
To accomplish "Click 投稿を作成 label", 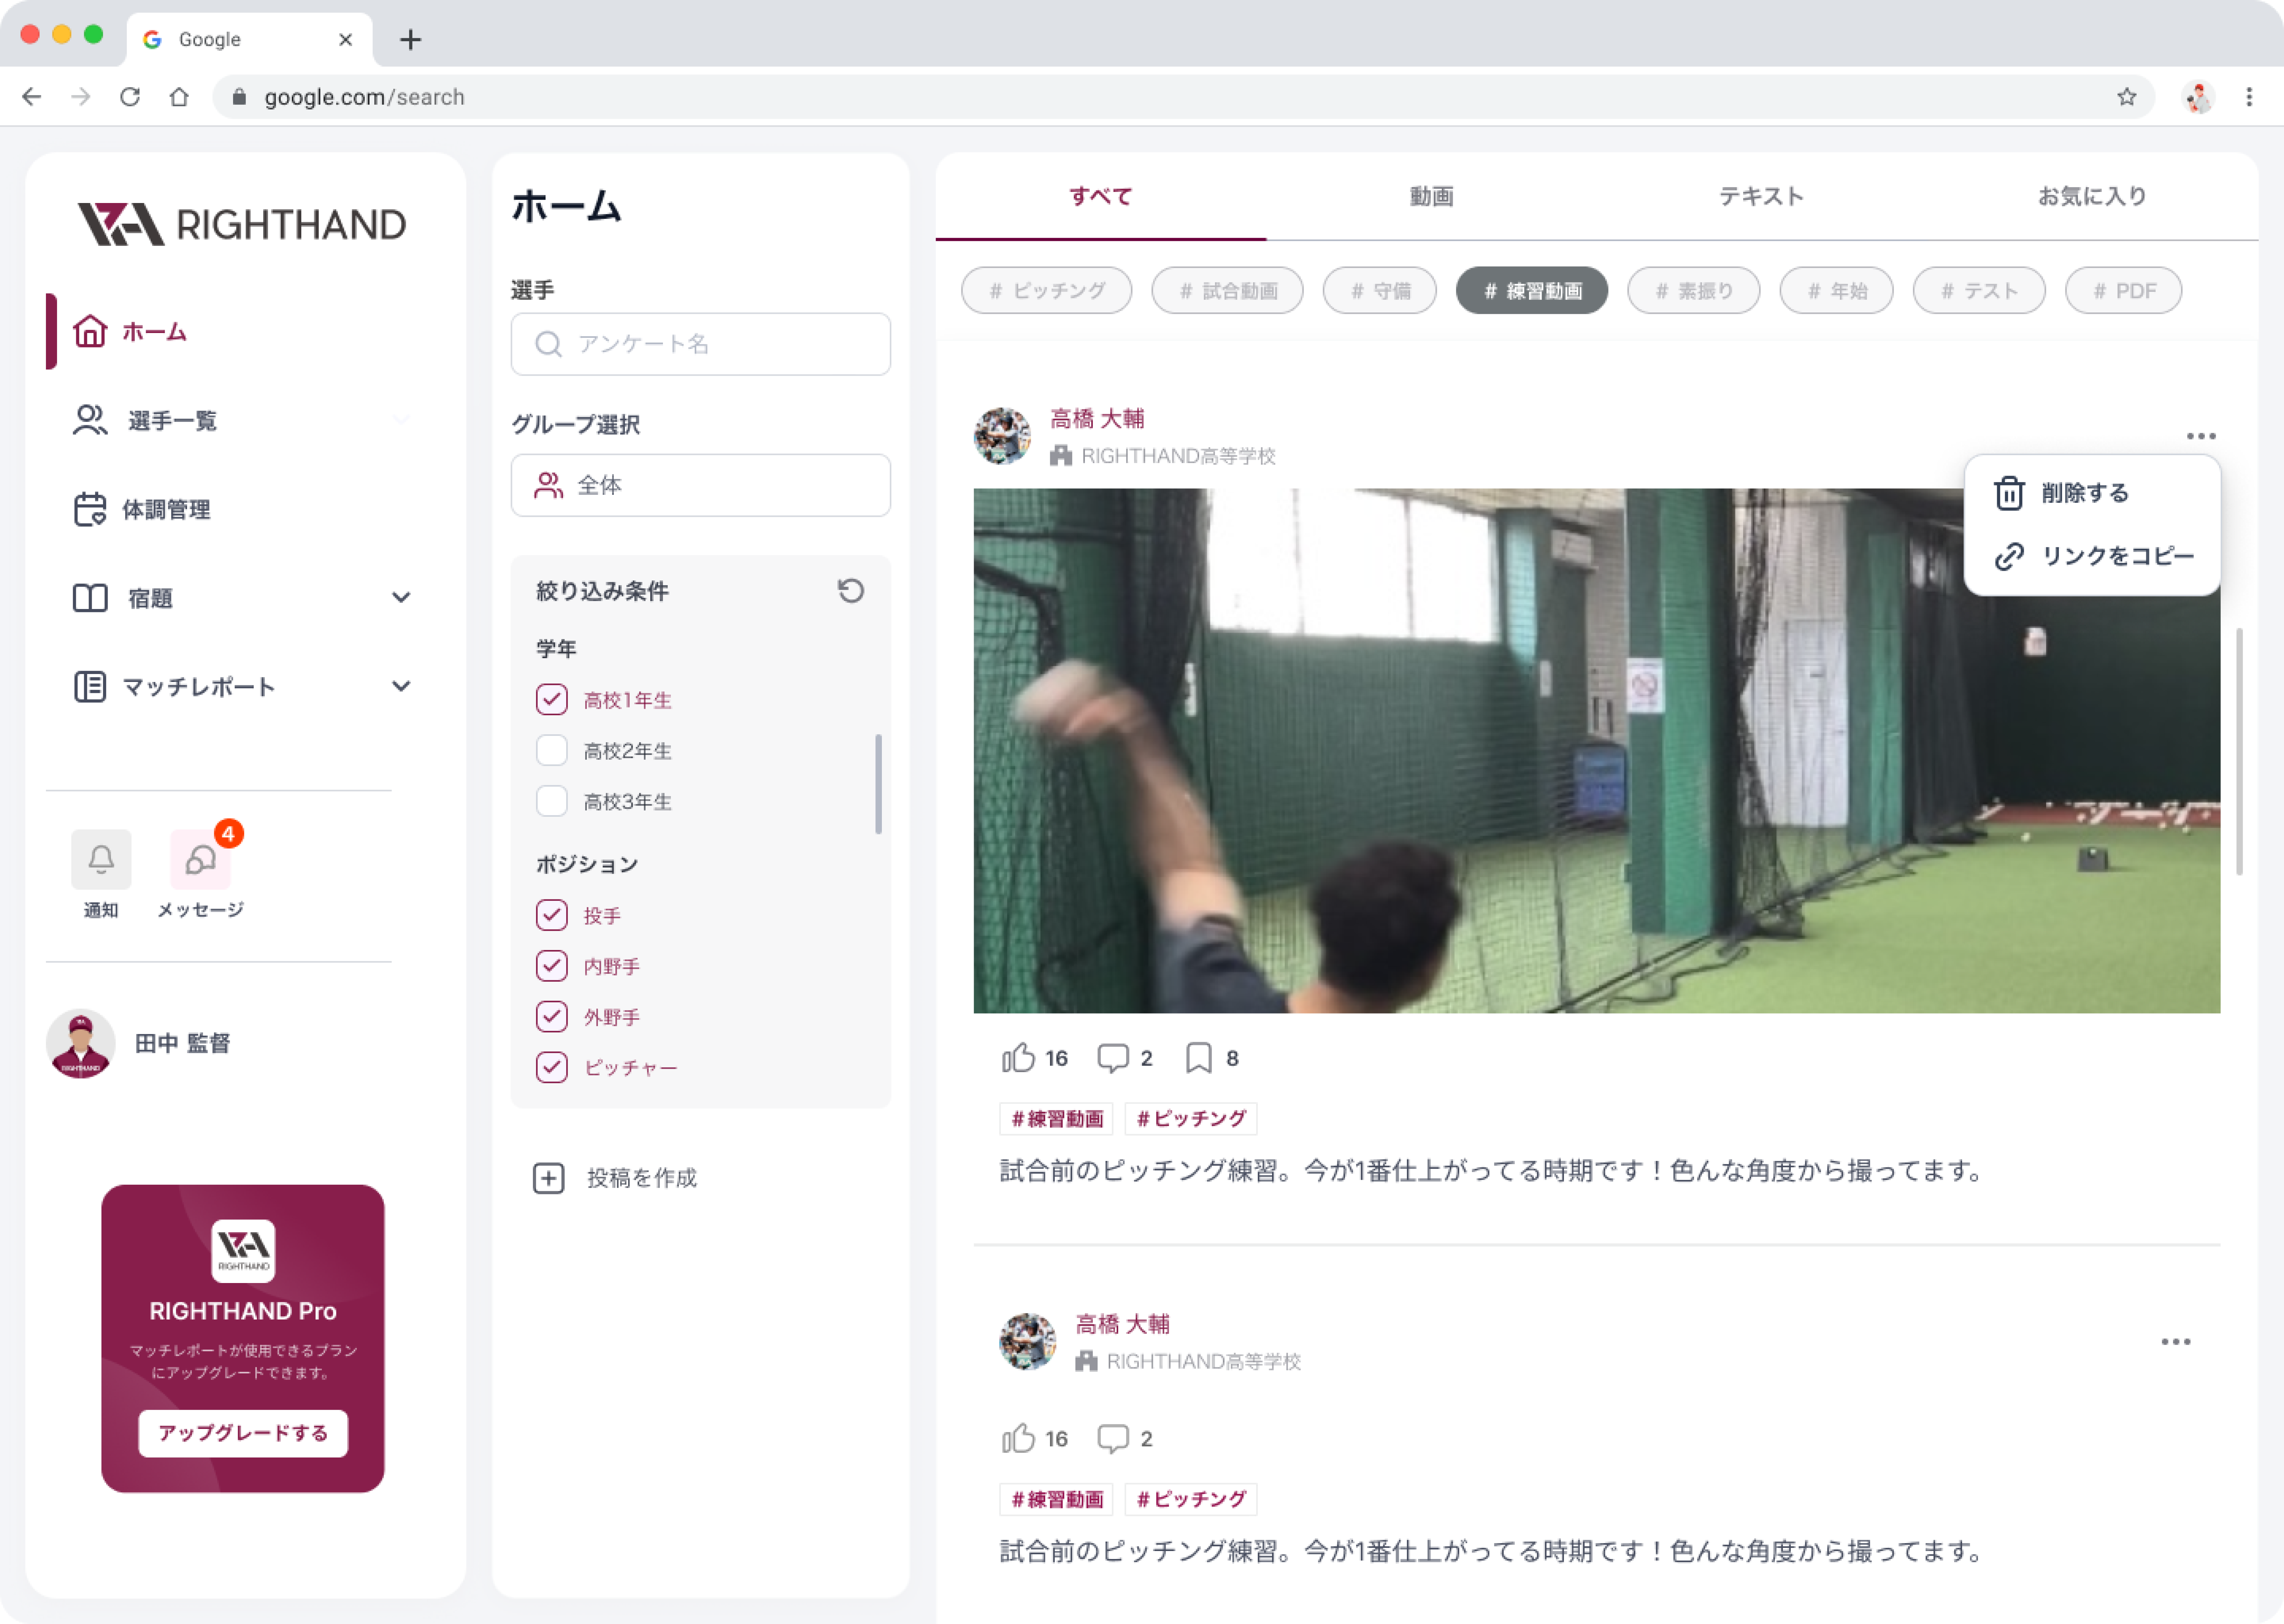I will tap(642, 1178).
